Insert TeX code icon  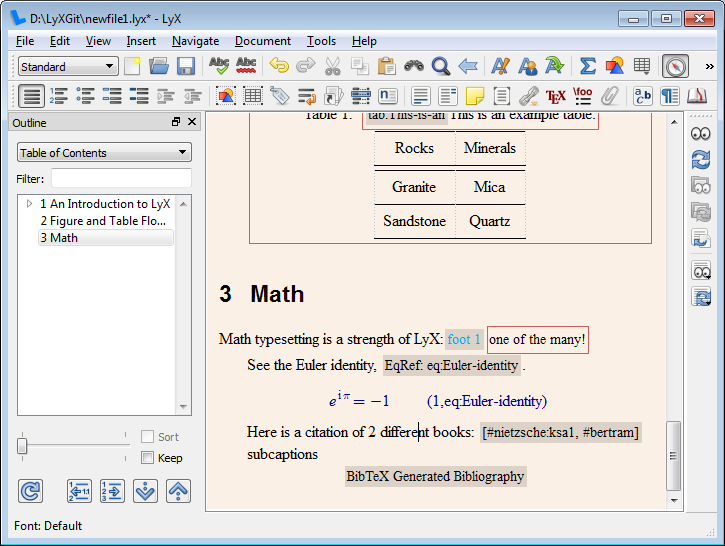point(555,96)
